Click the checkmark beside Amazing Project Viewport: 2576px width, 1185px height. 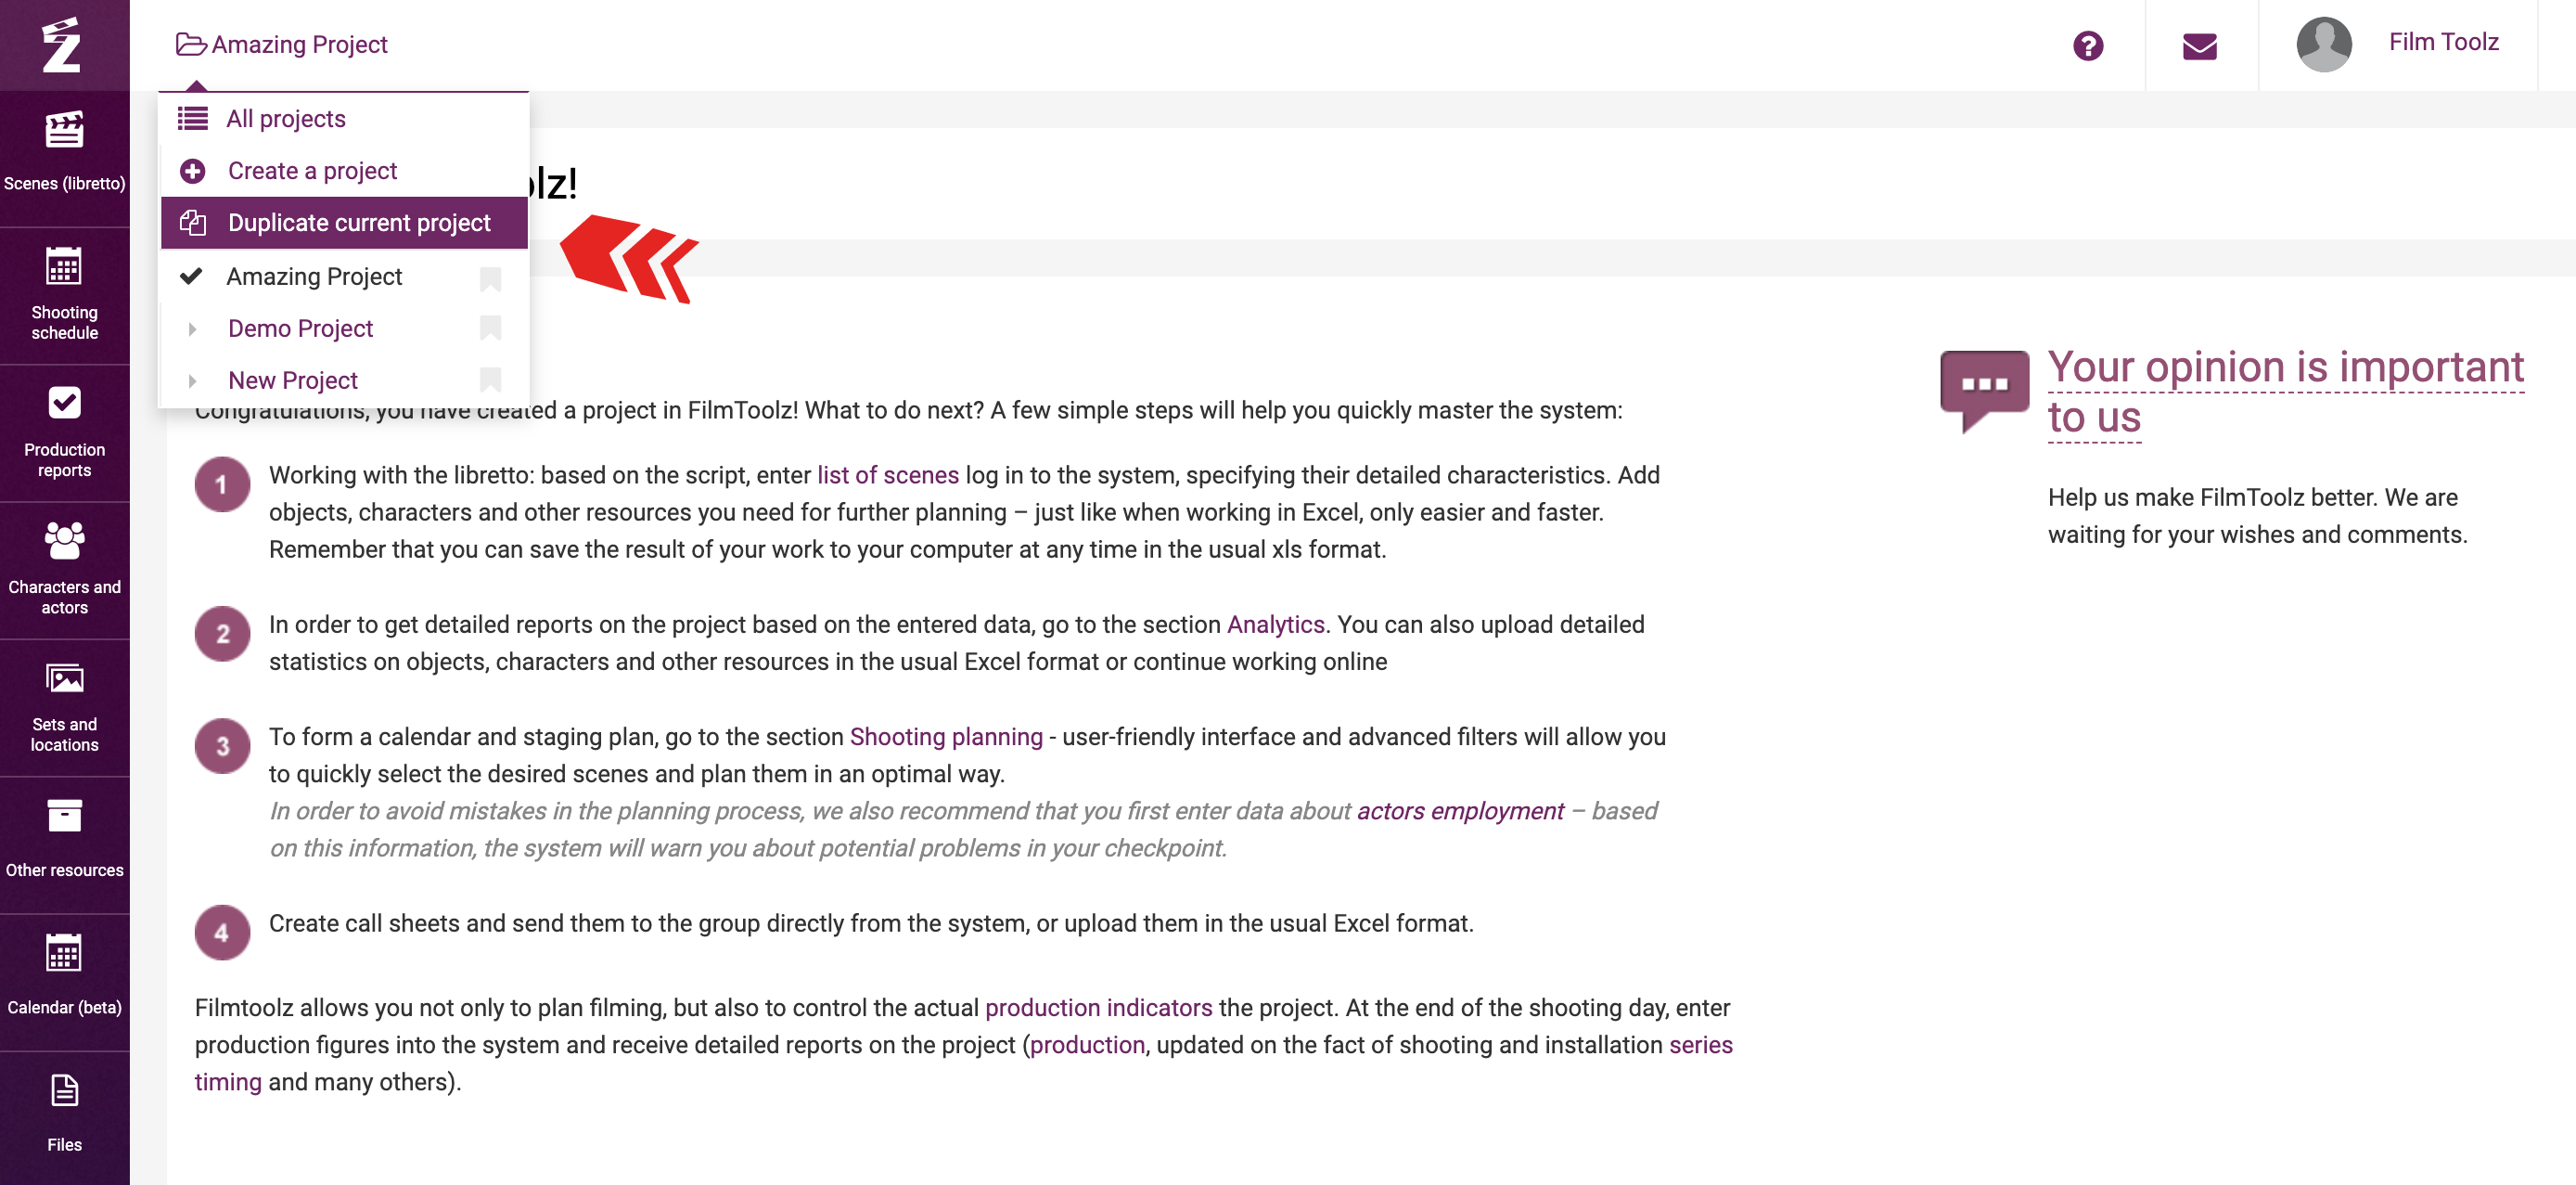coord(191,276)
